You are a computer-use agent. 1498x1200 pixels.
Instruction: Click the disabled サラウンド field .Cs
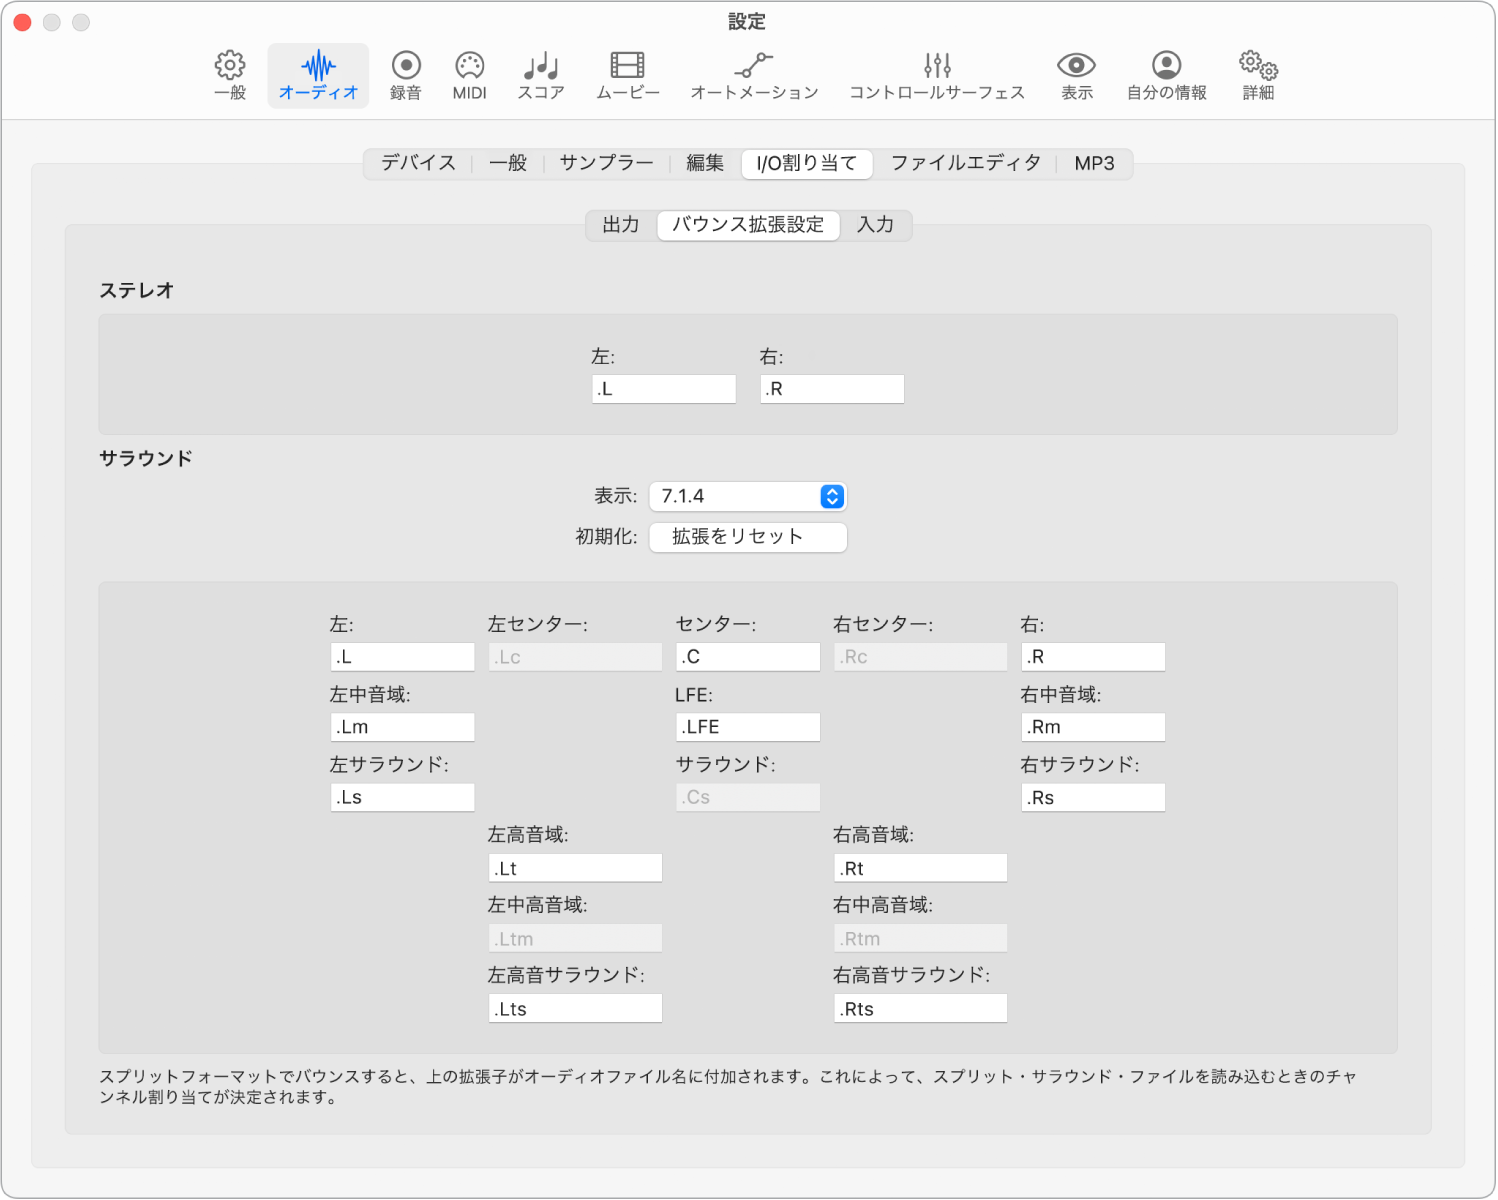tap(748, 797)
